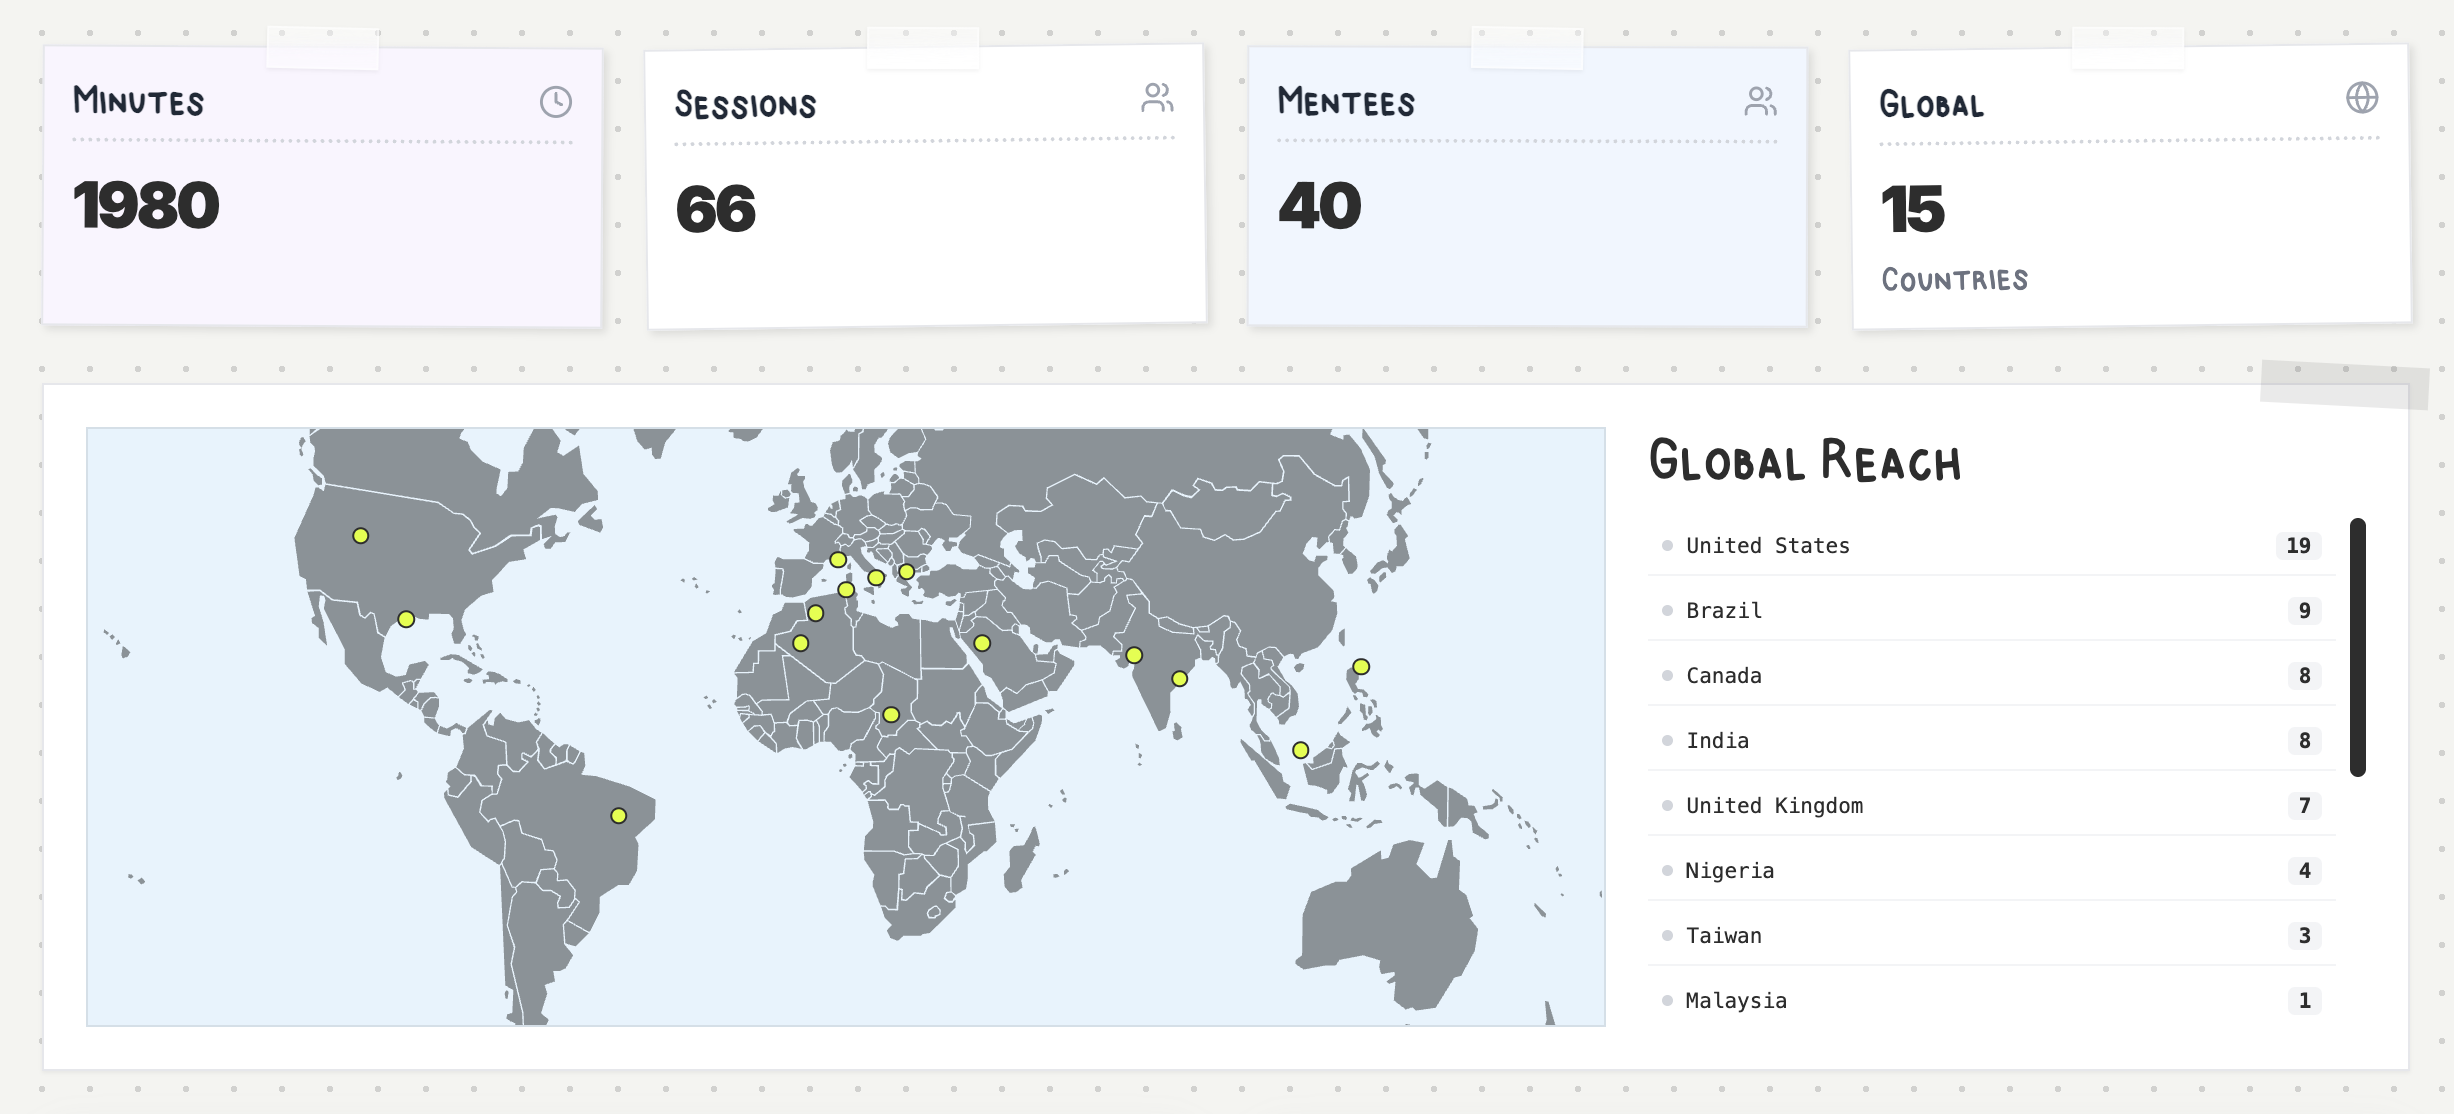
Task: Click the Taiwan count badge showing 3
Action: [2304, 936]
